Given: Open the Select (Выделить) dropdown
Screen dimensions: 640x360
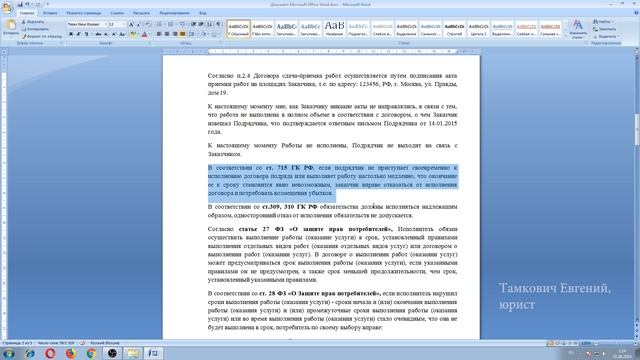Looking at the screenshot, I should (606, 36).
